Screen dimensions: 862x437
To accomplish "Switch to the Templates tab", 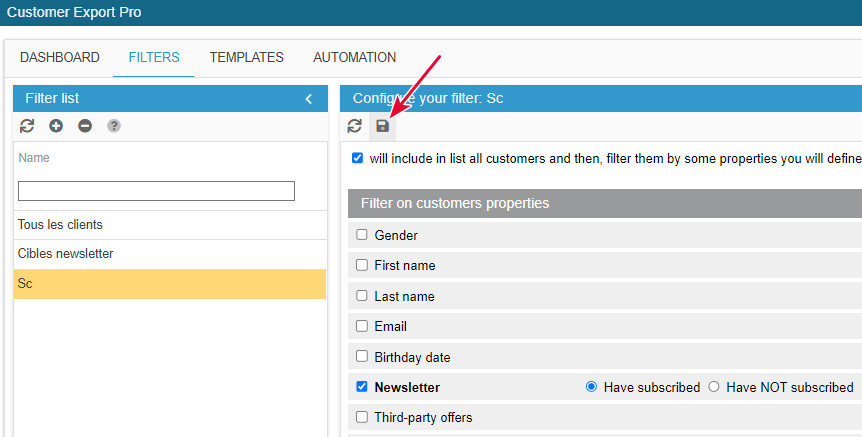I will tap(246, 58).
